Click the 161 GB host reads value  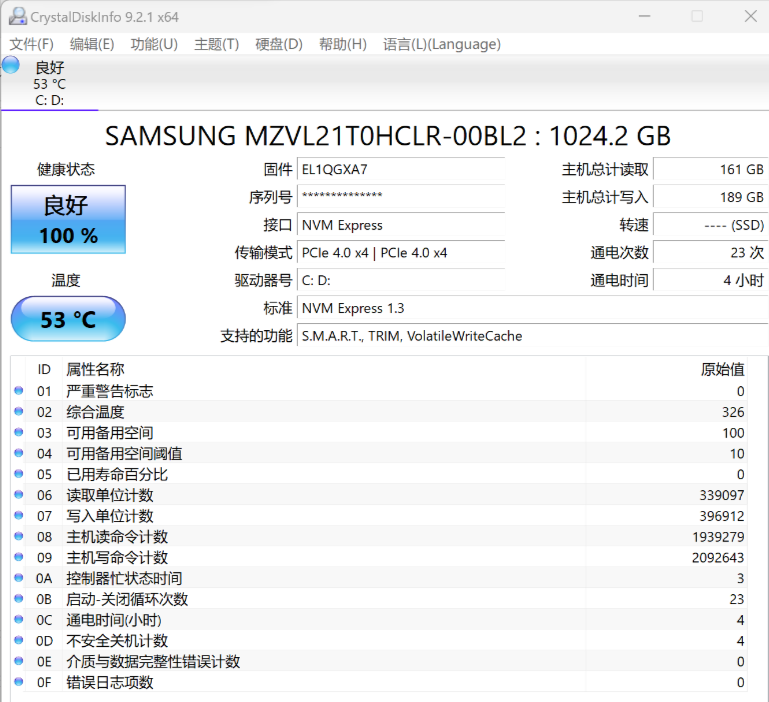pos(711,170)
